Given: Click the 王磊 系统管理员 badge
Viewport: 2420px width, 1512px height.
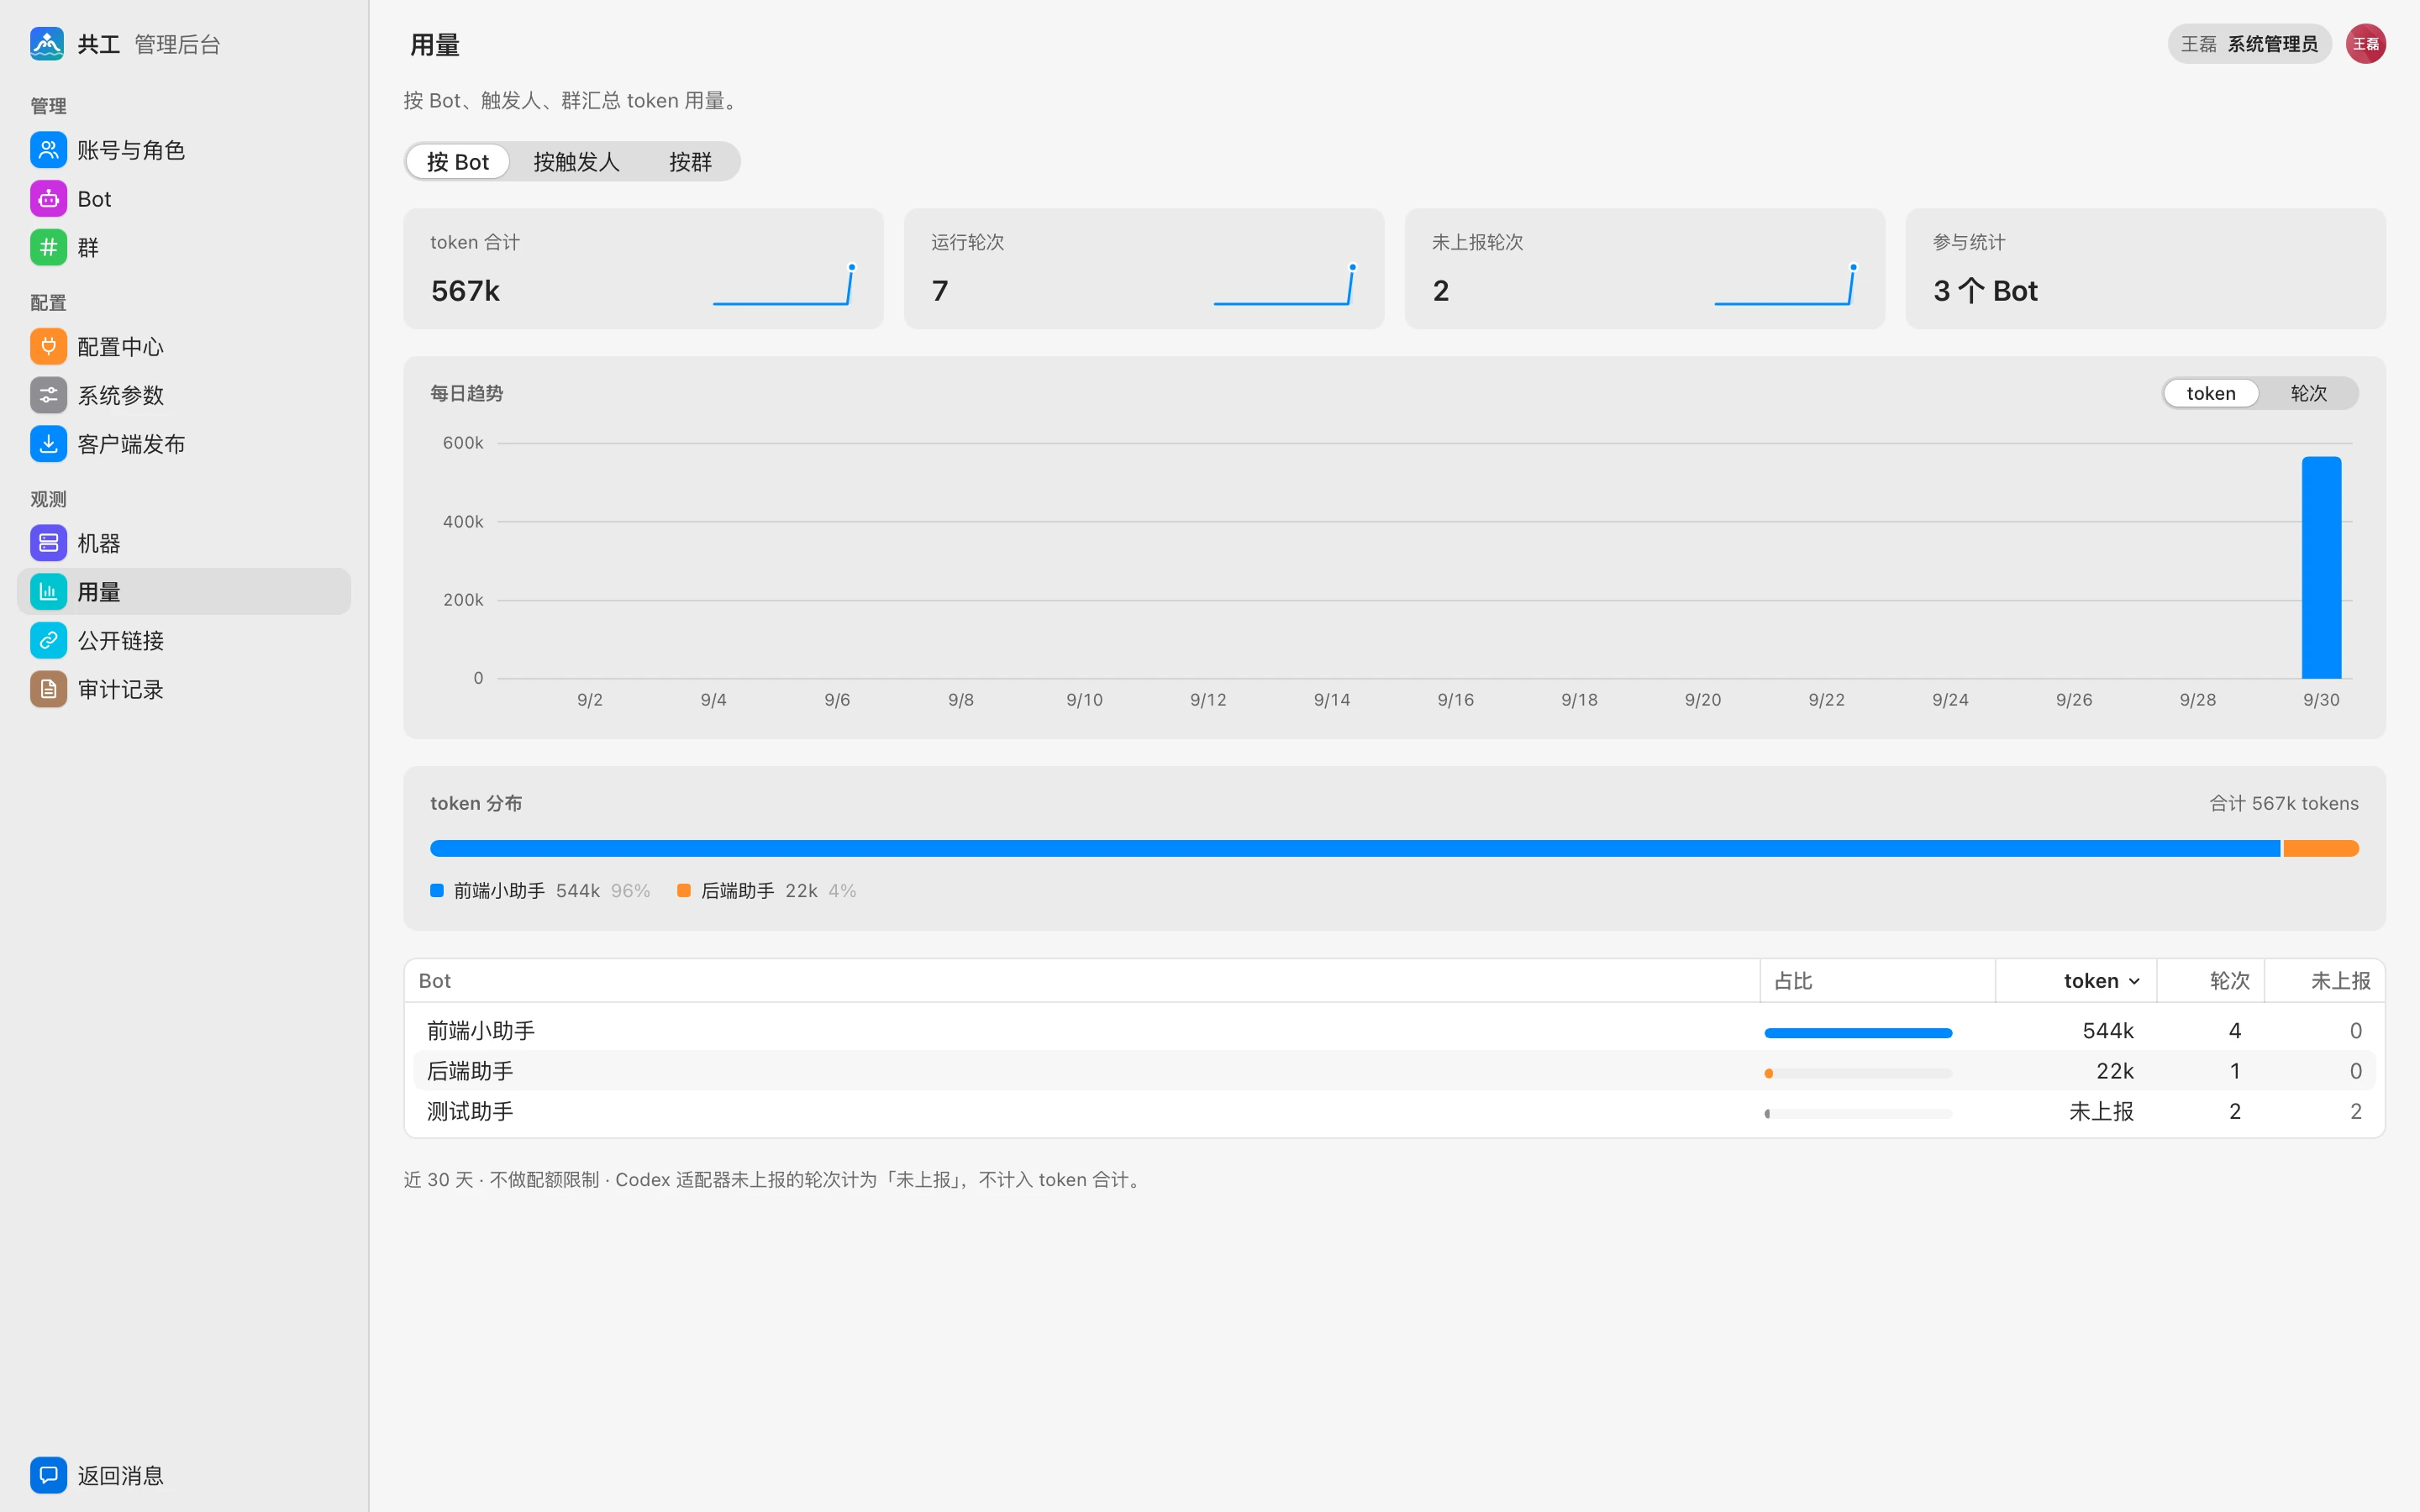Looking at the screenshot, I should [2249, 44].
